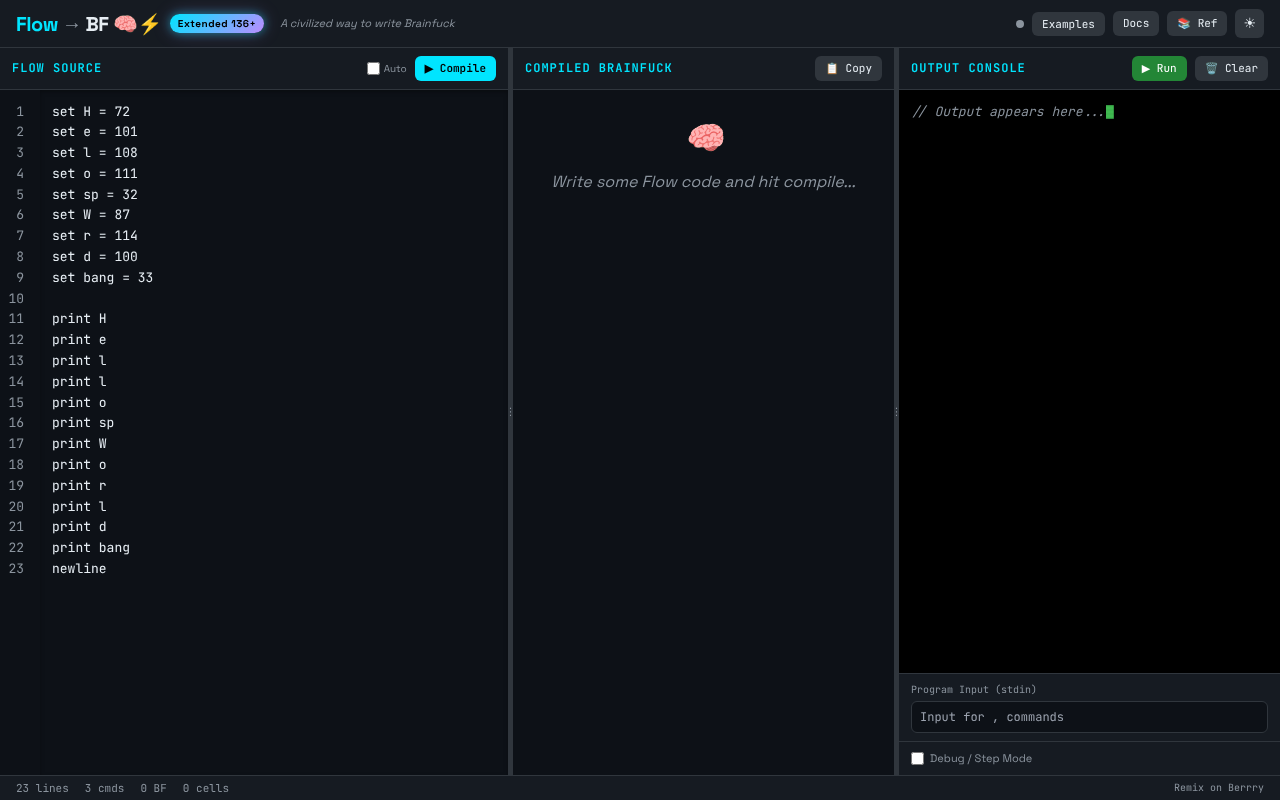Click the line 'set r = 114'
This screenshot has height=800, width=1280.
coord(95,236)
